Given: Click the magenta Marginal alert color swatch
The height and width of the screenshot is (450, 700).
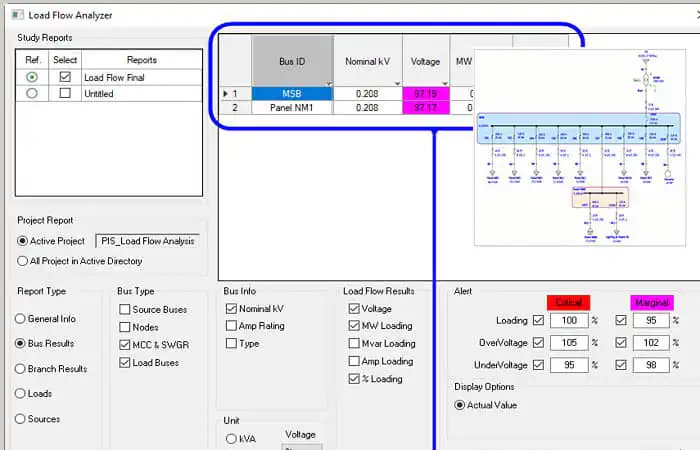Looking at the screenshot, I should tap(652, 302).
